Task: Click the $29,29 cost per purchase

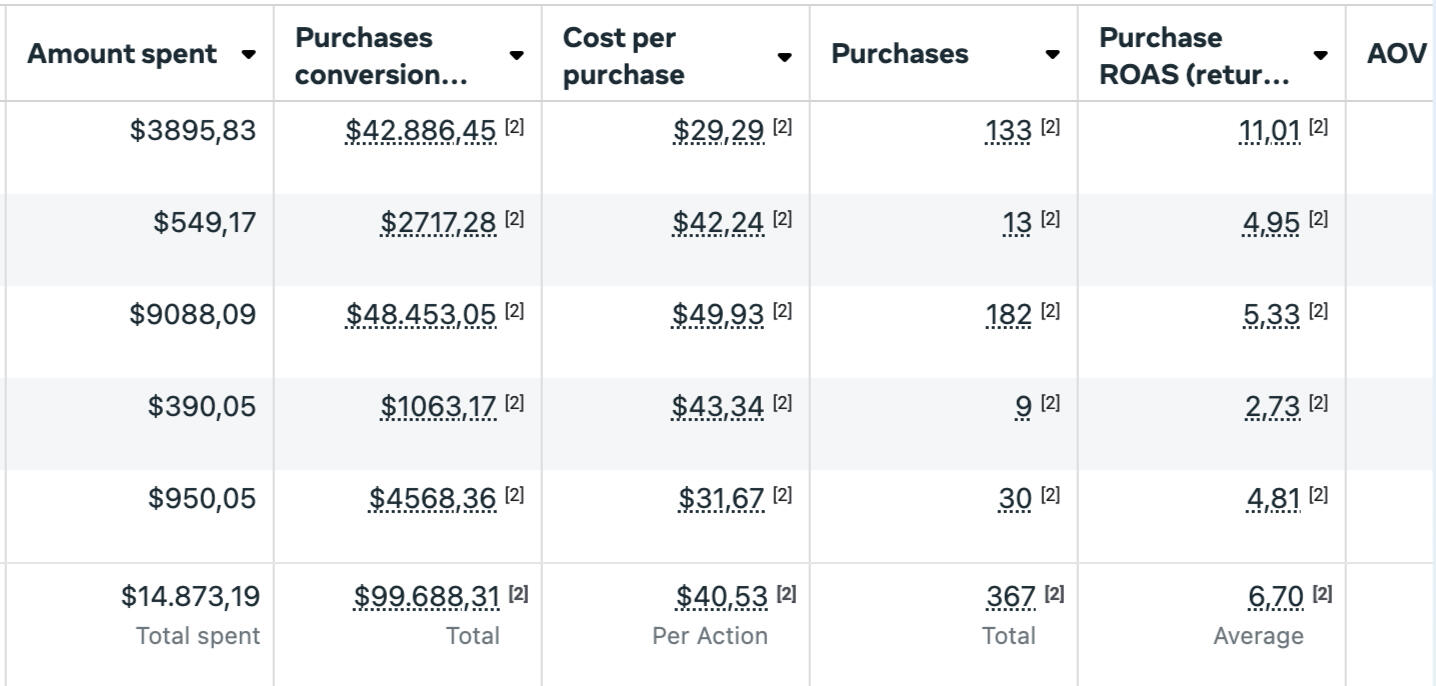Action: pos(719,130)
